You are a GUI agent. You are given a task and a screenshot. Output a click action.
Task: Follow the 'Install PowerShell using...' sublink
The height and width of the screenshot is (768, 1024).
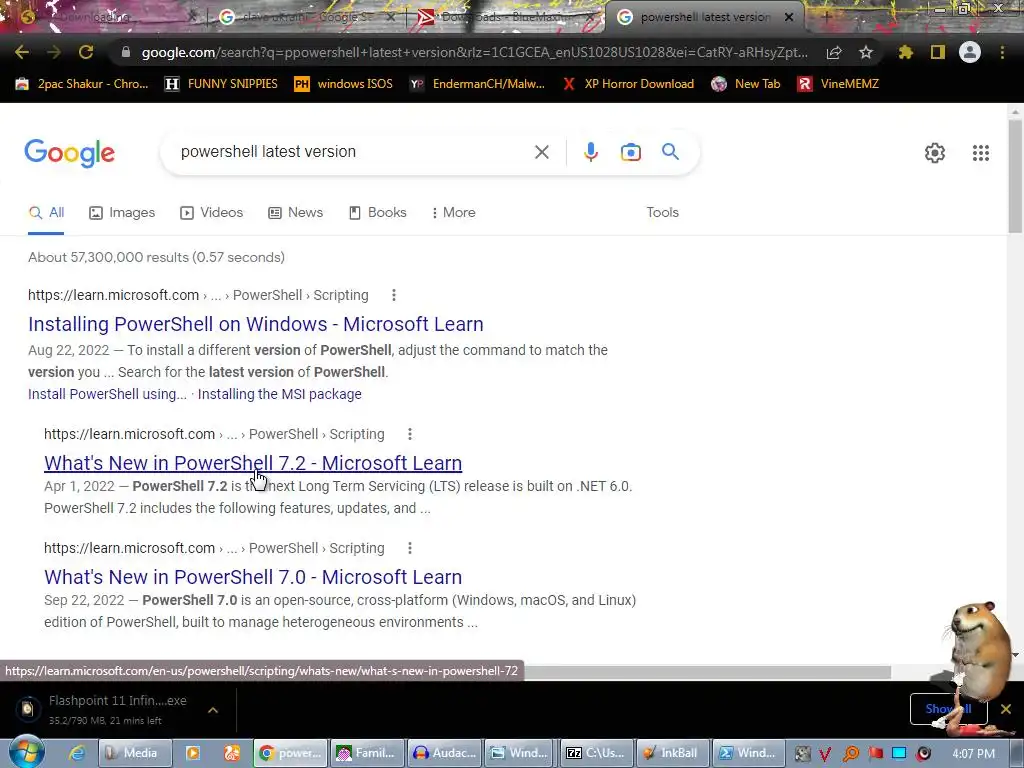(x=107, y=394)
